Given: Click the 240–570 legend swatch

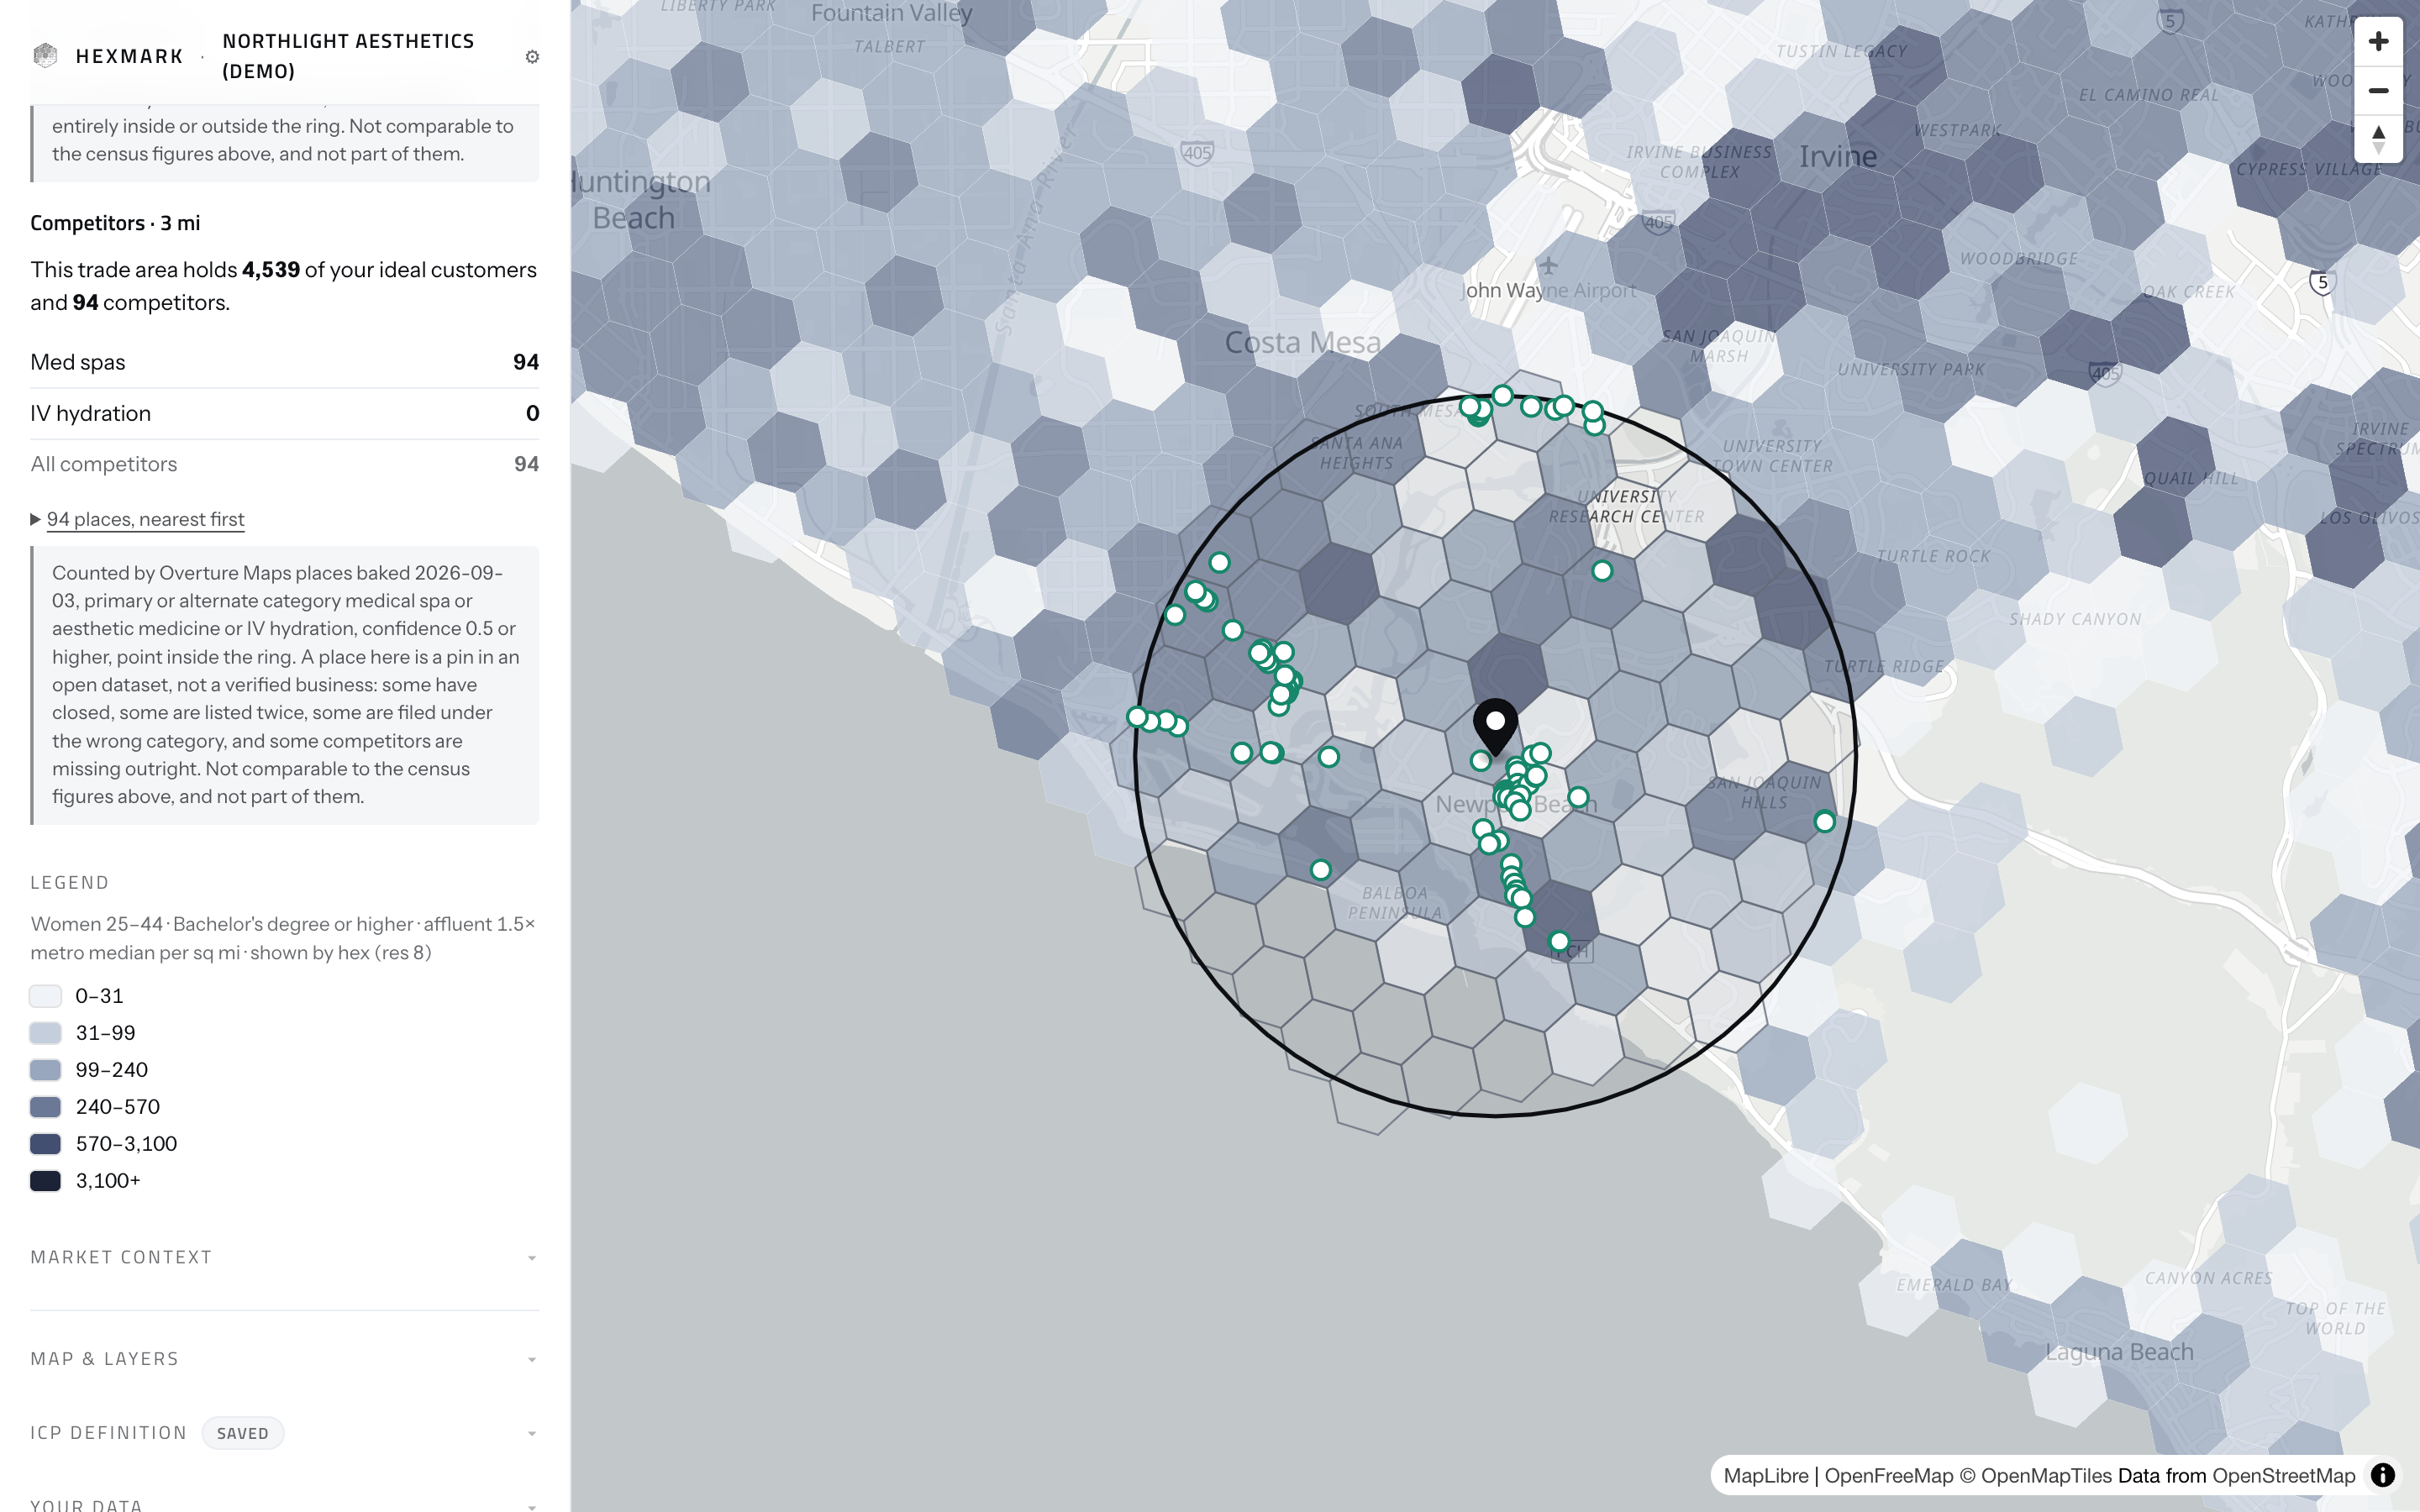Looking at the screenshot, I should [x=46, y=1107].
